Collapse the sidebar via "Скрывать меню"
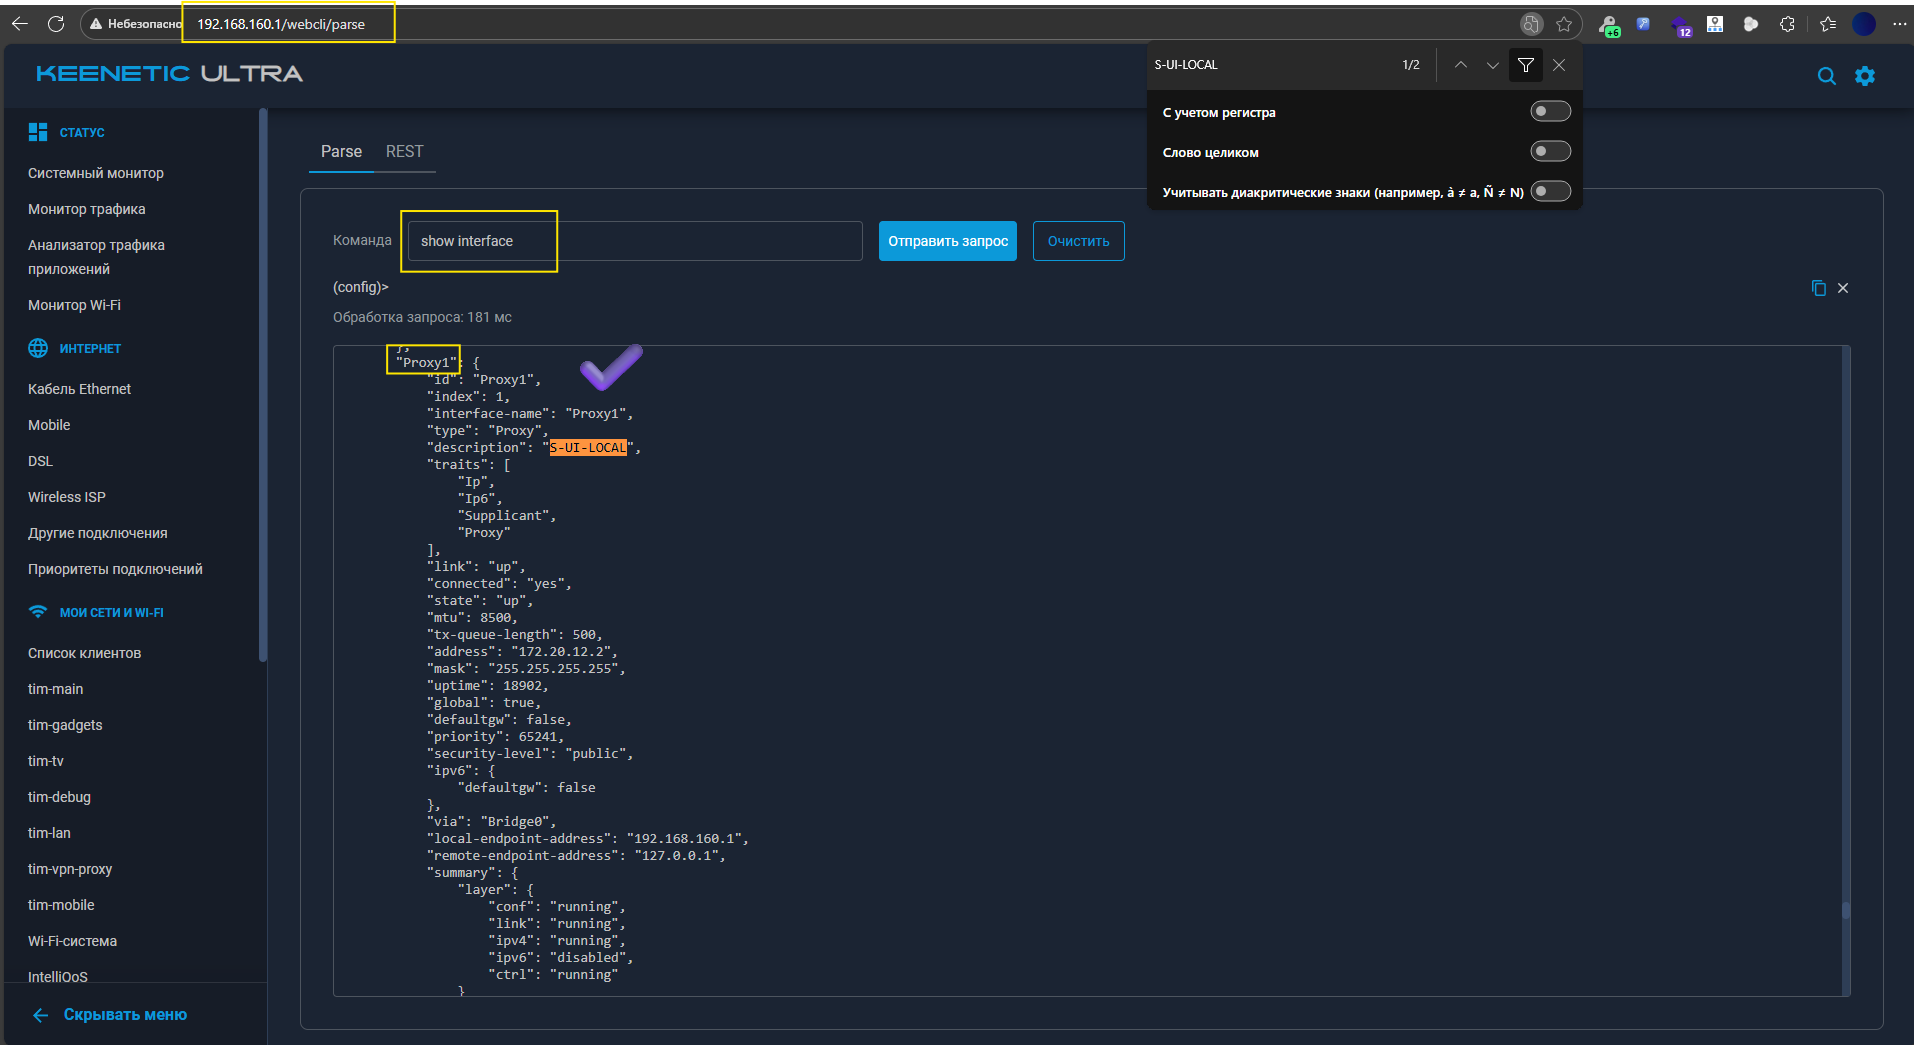Screen dimensions: 1914x1045 coord(124,1015)
